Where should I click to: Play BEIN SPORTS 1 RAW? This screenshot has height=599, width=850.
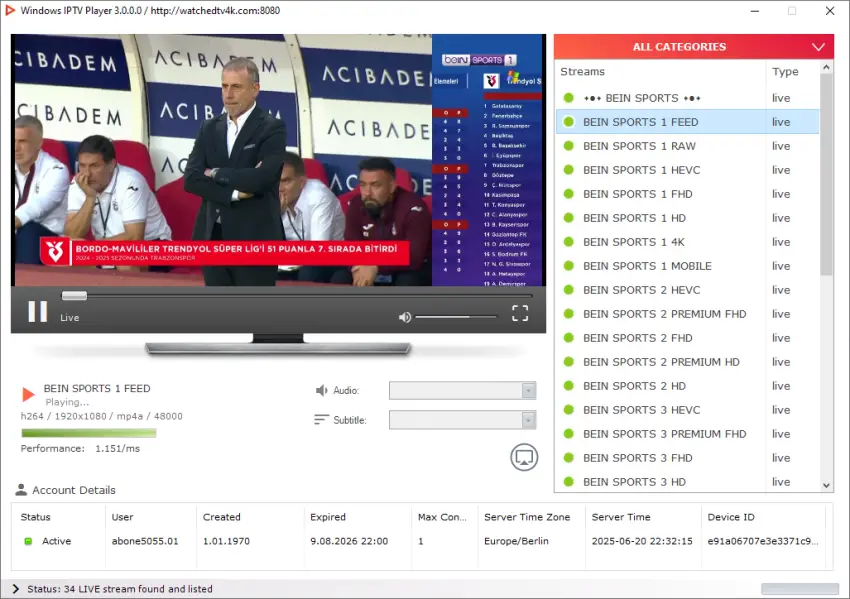tap(687, 146)
